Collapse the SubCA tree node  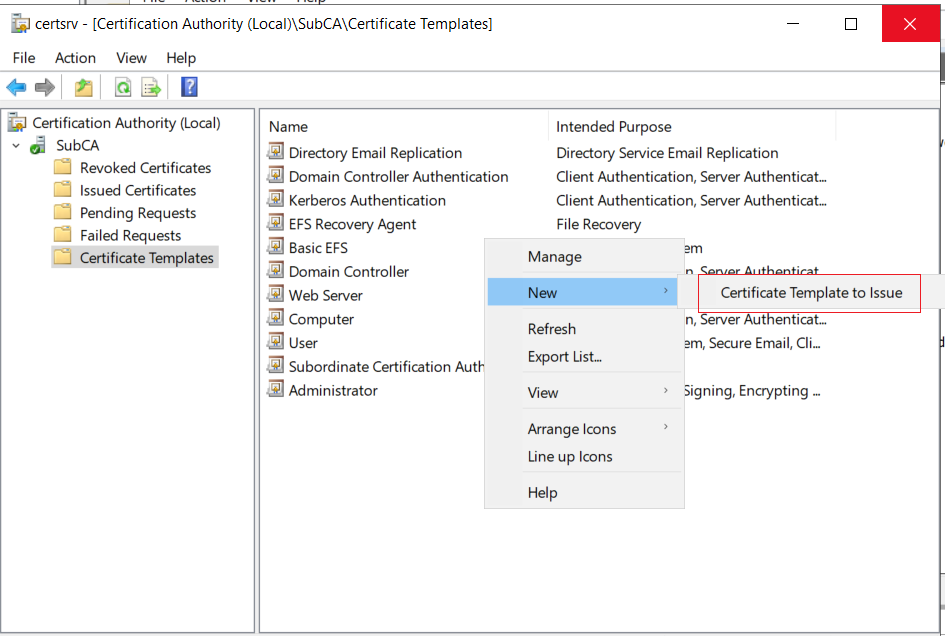pyautogui.click(x=16, y=145)
